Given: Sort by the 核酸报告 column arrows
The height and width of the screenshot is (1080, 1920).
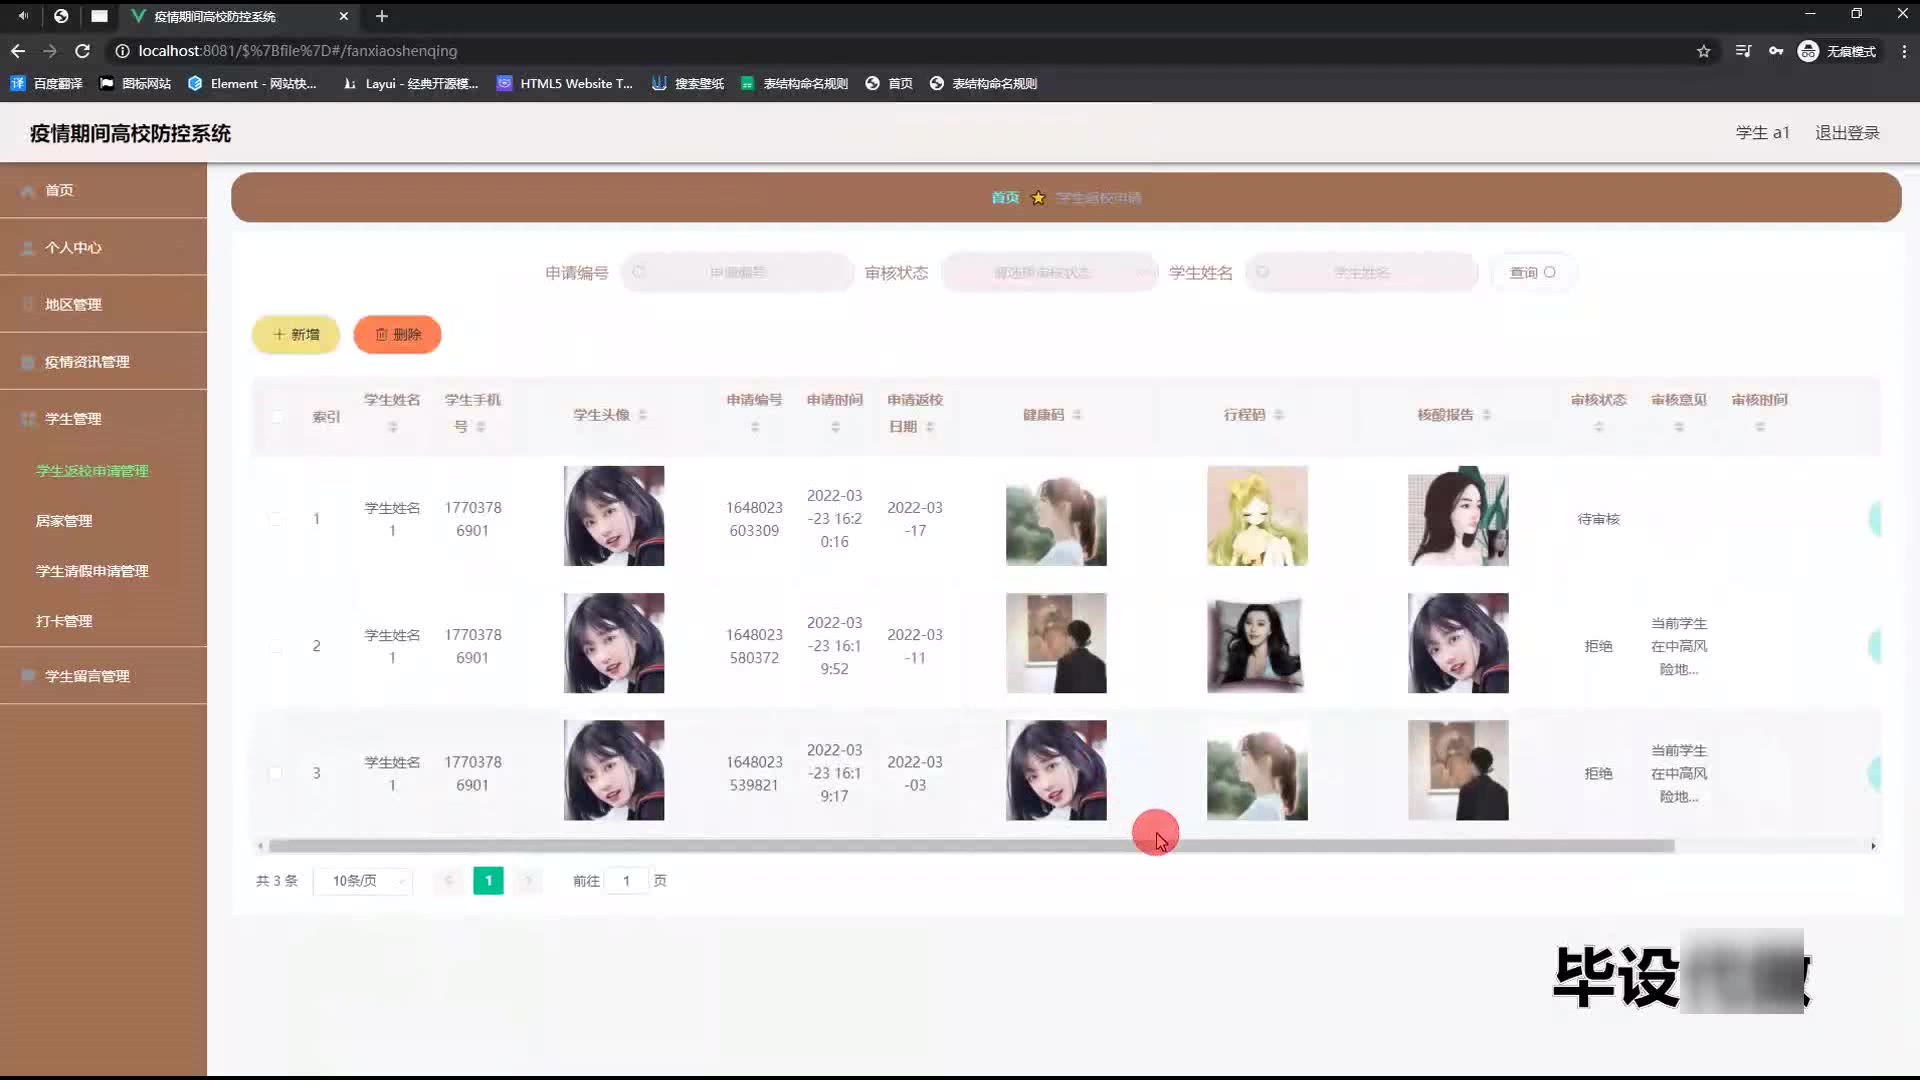Looking at the screenshot, I should point(1487,415).
